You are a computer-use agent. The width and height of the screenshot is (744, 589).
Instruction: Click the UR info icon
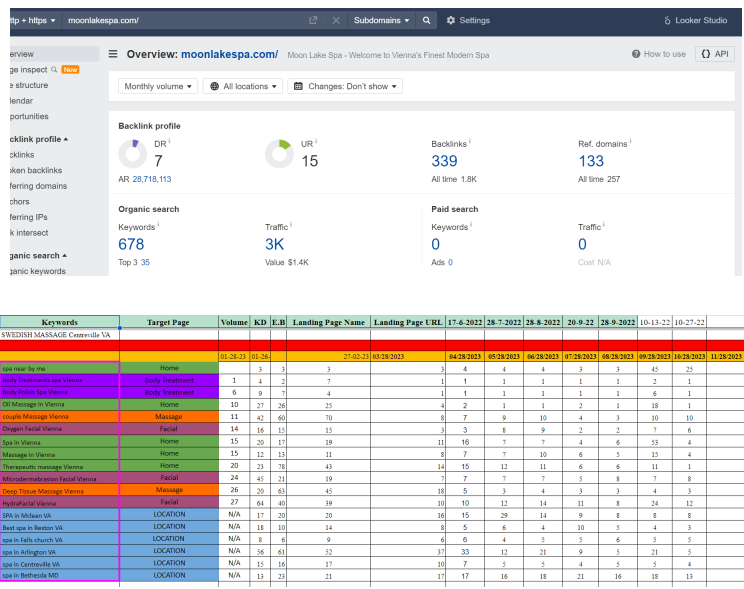[316, 141]
